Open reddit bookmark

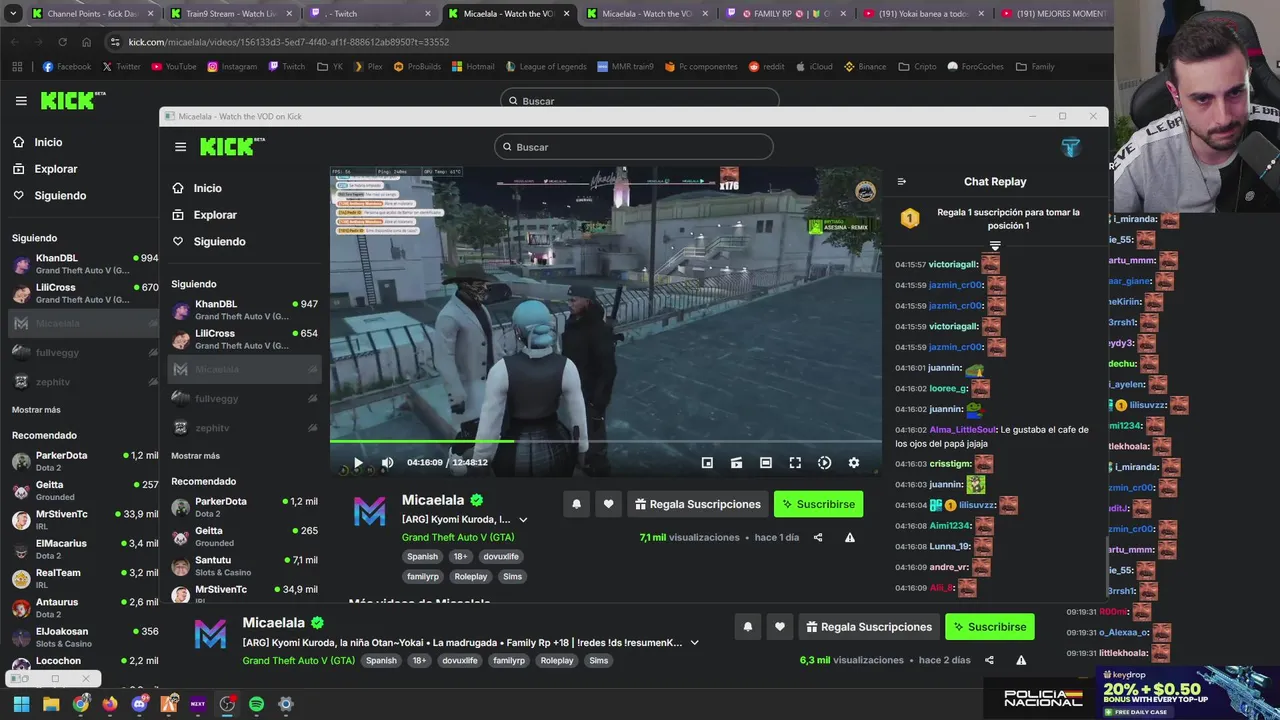click(767, 67)
